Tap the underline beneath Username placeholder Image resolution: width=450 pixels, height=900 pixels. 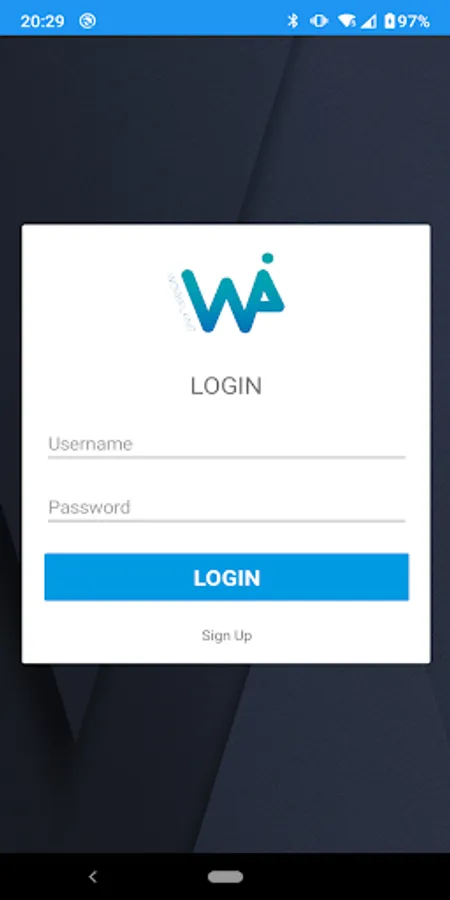click(227, 457)
